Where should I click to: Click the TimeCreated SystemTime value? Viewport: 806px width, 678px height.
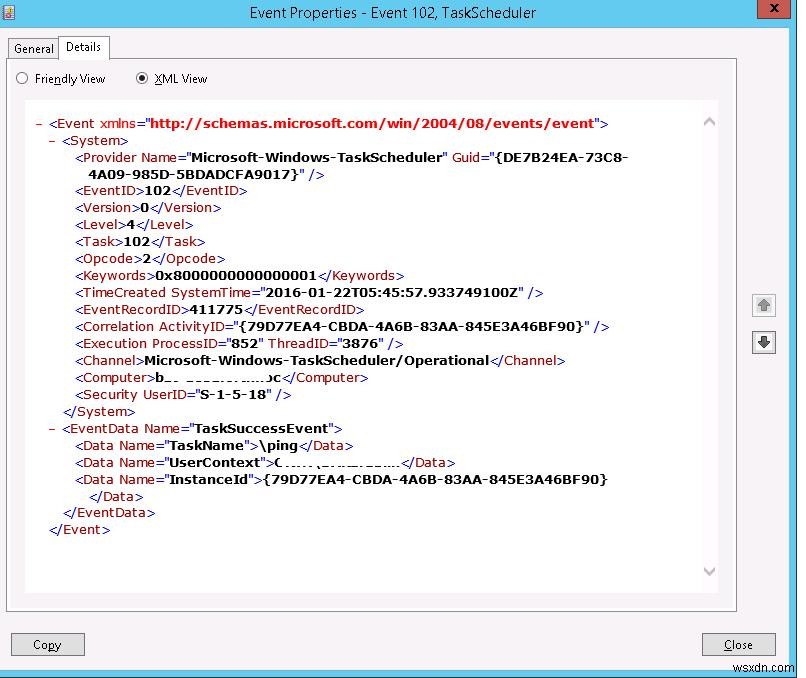click(392, 293)
